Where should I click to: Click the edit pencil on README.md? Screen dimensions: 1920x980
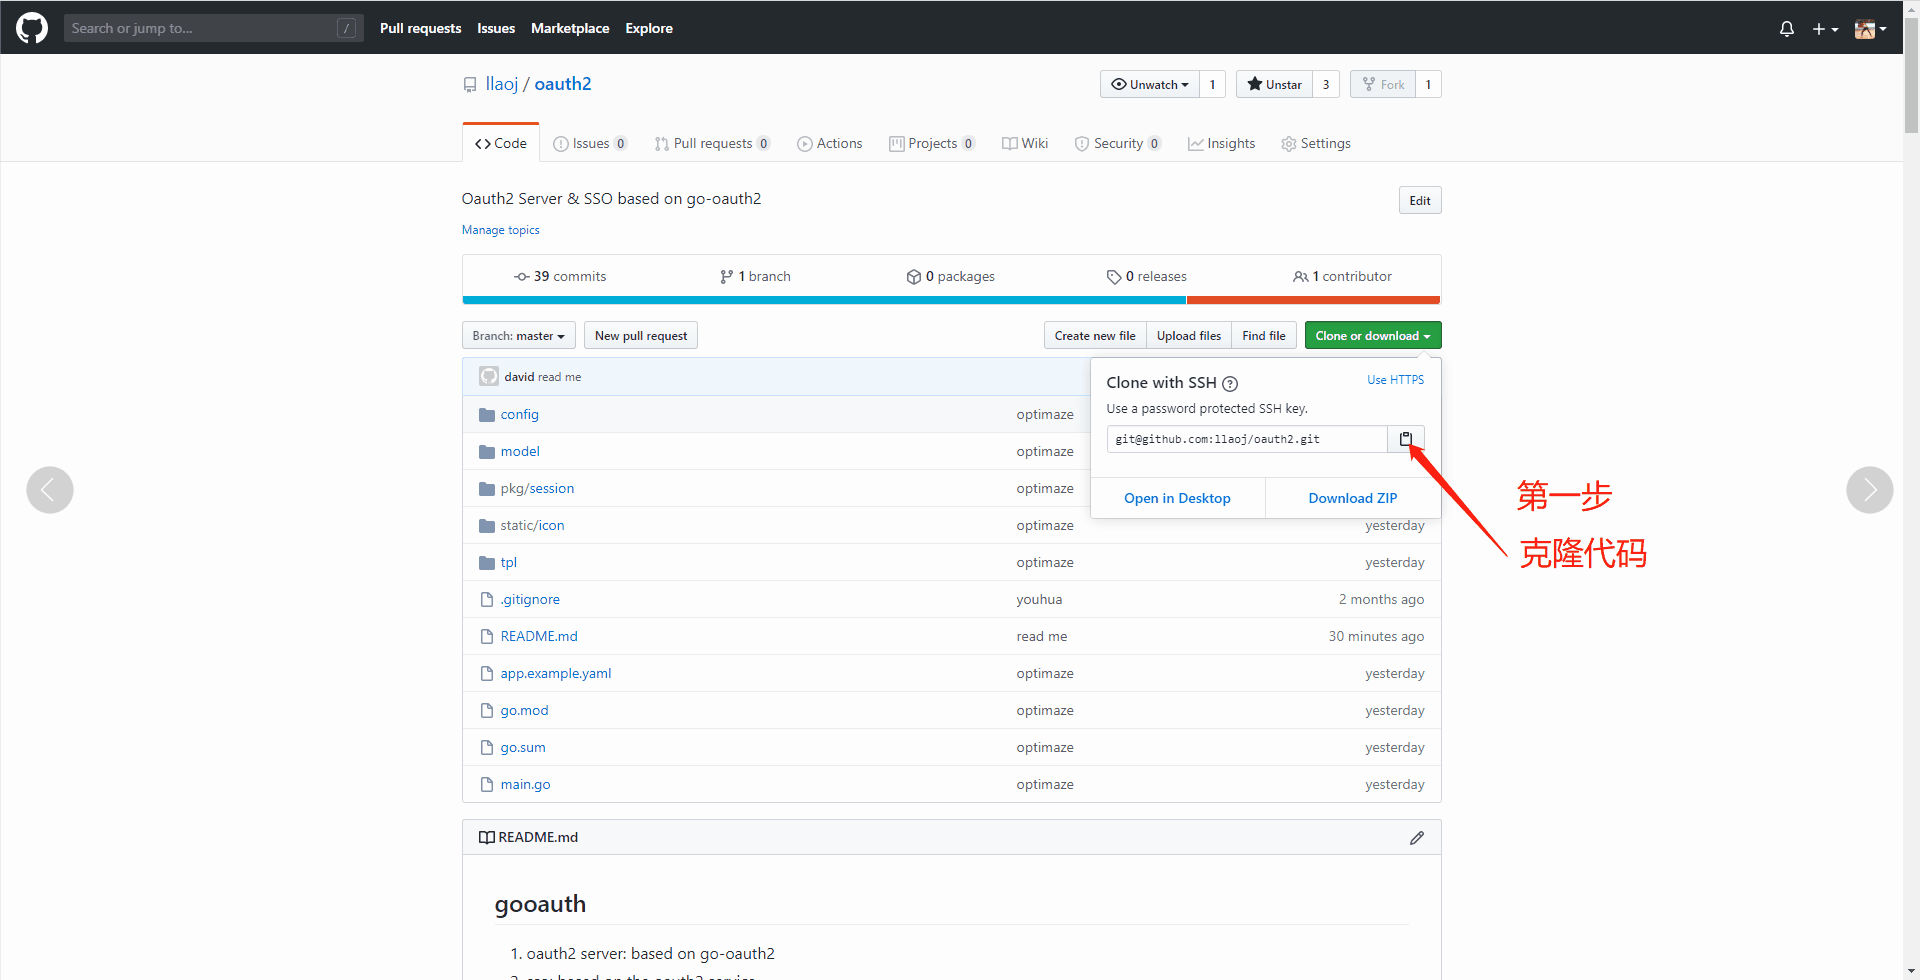point(1417,838)
